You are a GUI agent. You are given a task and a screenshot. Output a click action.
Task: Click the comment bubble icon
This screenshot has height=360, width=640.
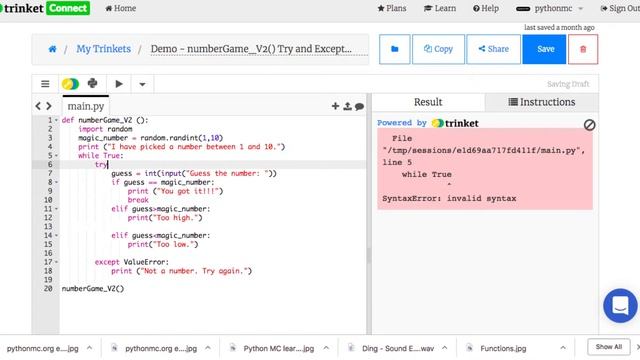pyautogui.click(x=360, y=107)
